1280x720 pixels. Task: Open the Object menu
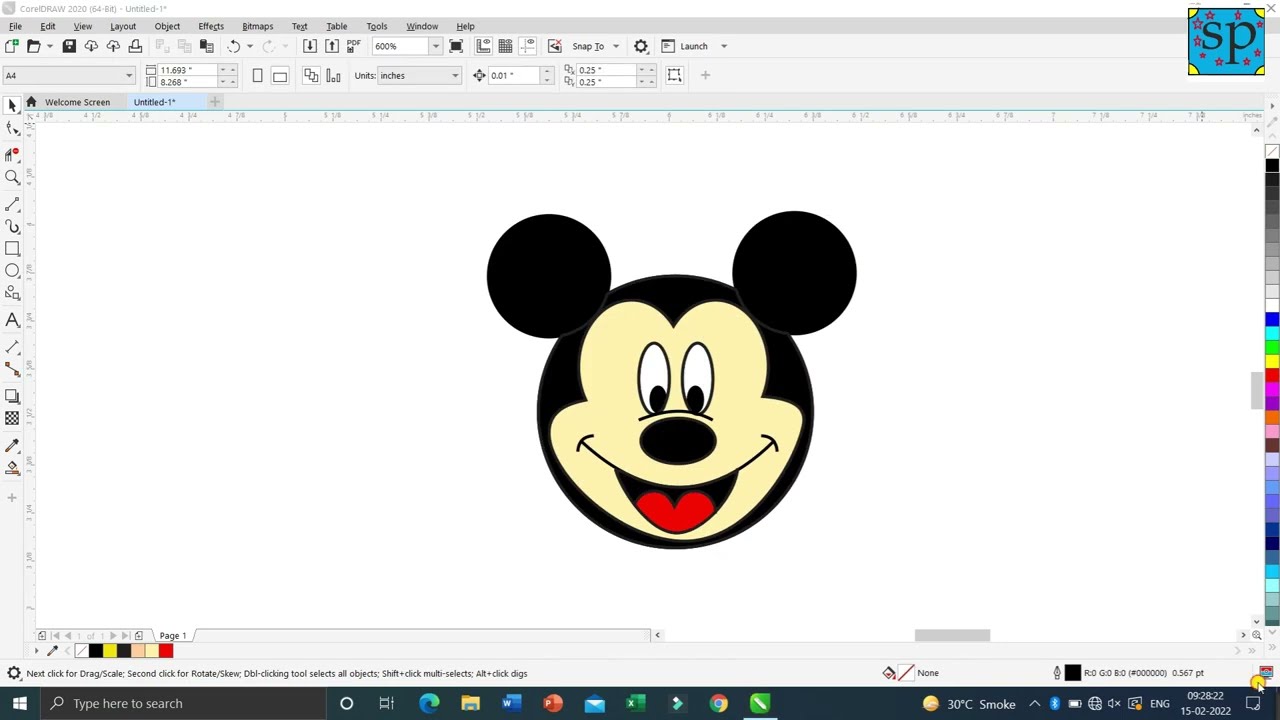click(167, 26)
